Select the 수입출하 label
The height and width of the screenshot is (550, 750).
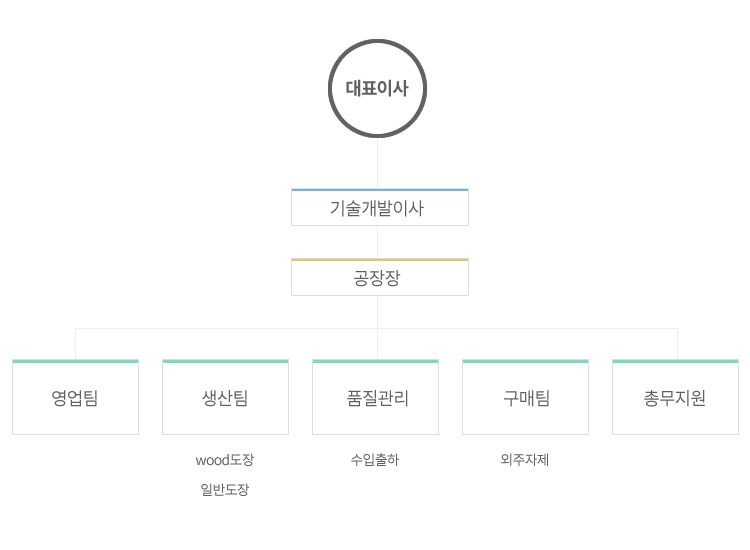[375, 460]
